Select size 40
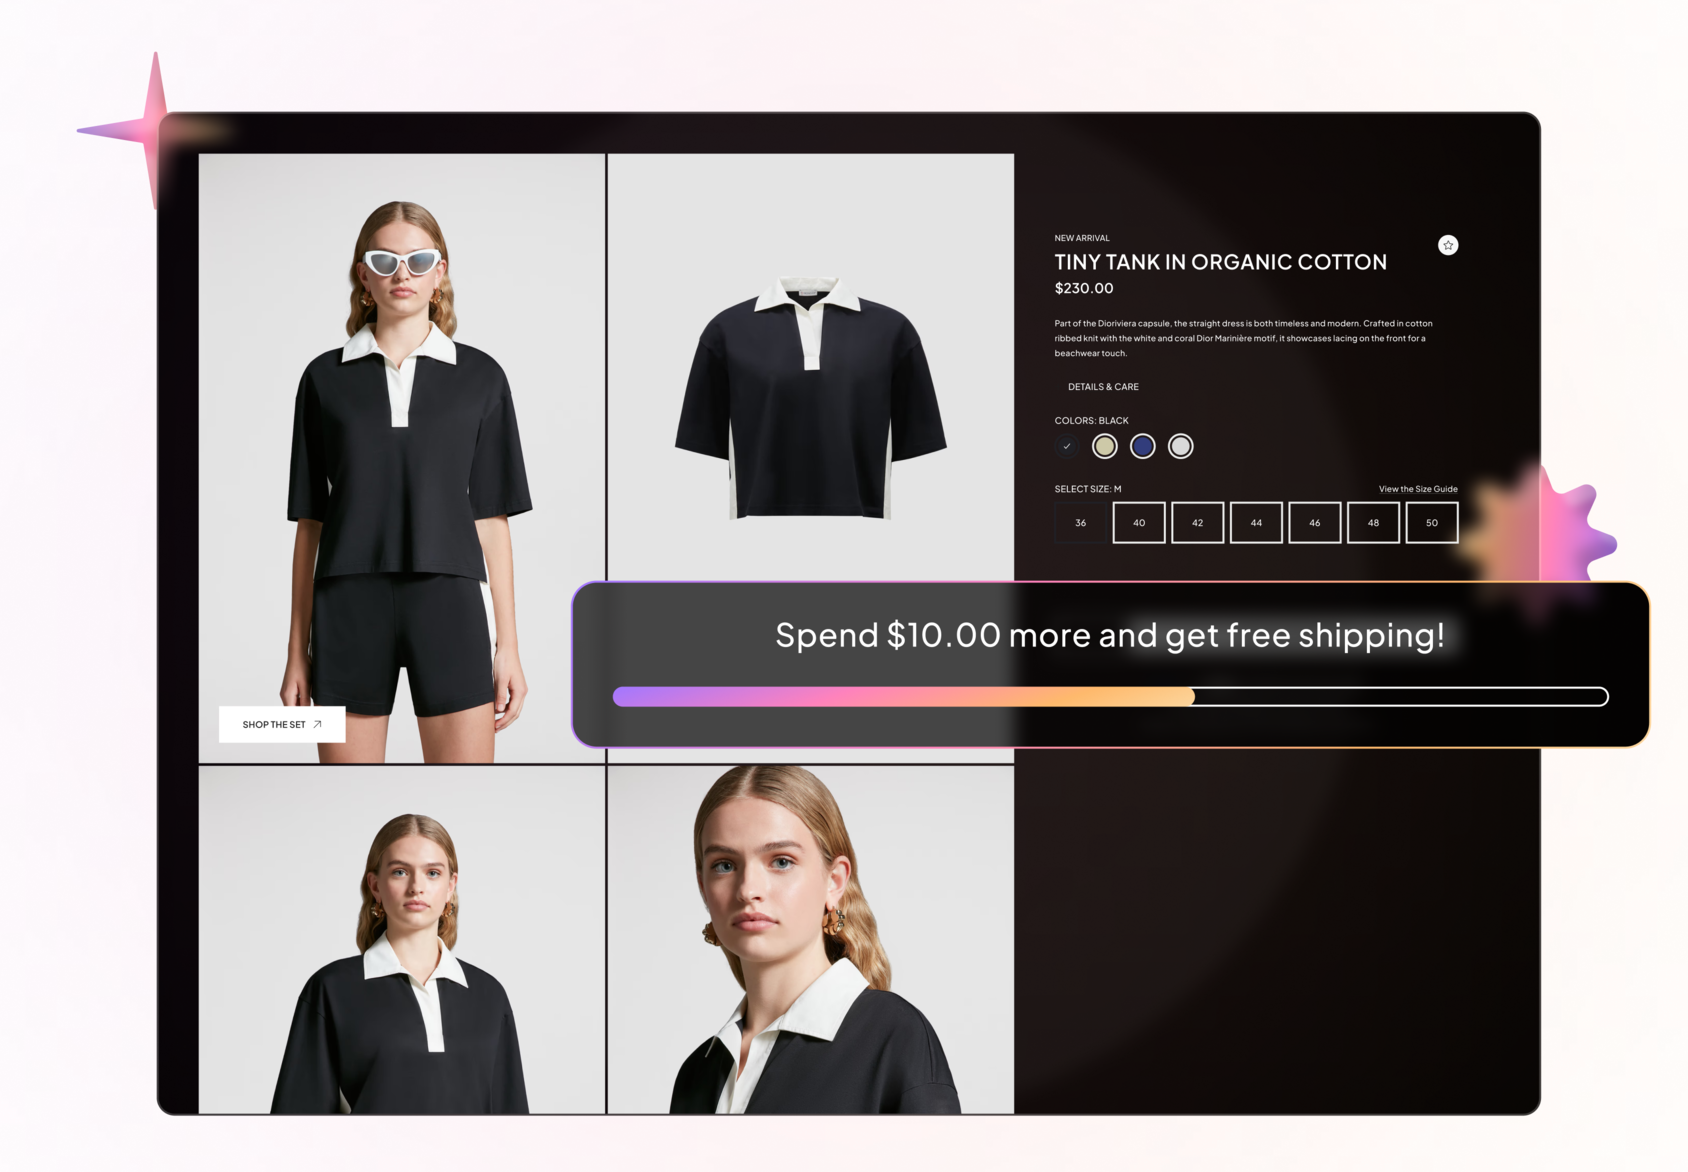This screenshot has height=1172, width=1688. click(1139, 523)
